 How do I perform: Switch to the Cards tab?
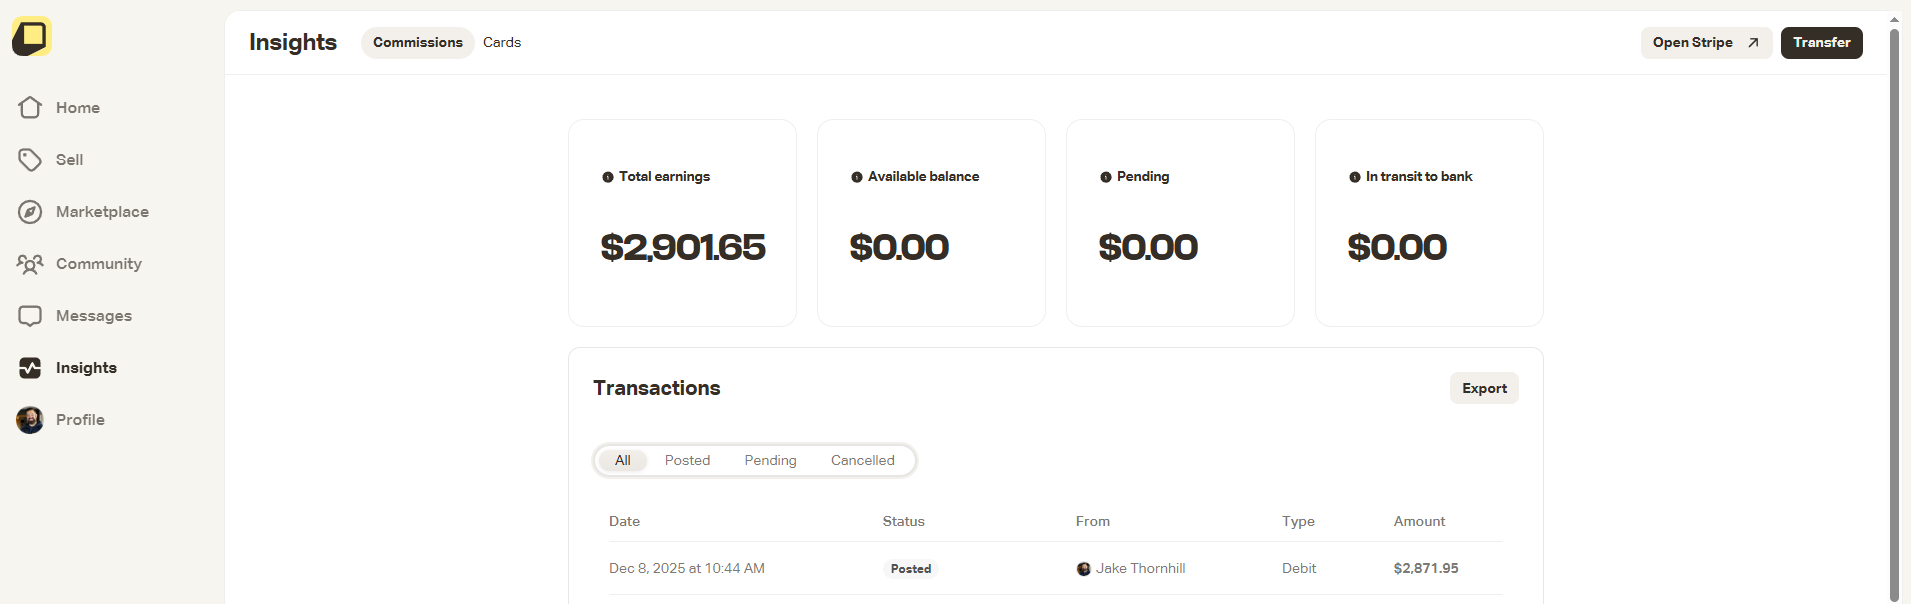click(501, 42)
